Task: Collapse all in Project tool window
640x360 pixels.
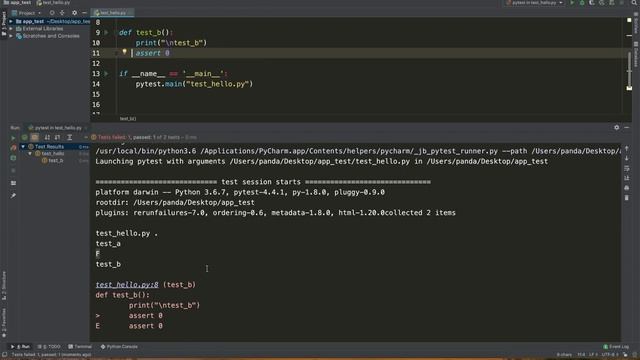Action: (62, 13)
